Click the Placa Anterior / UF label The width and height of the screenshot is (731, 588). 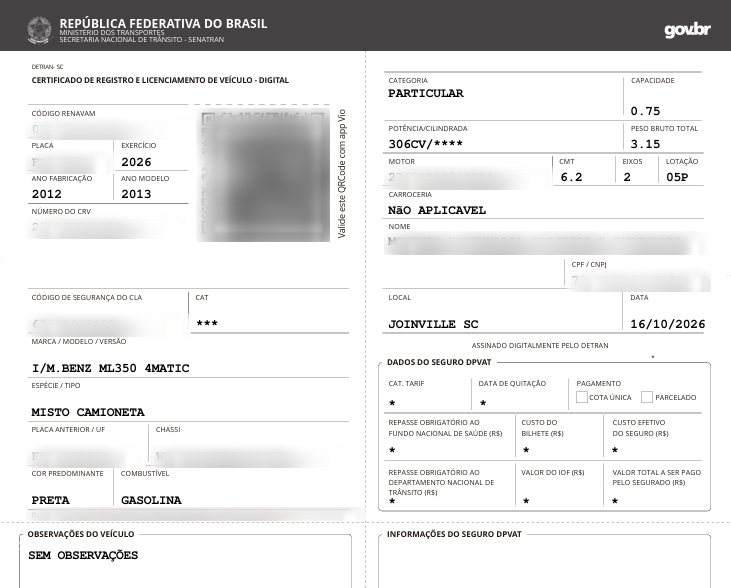(68, 429)
